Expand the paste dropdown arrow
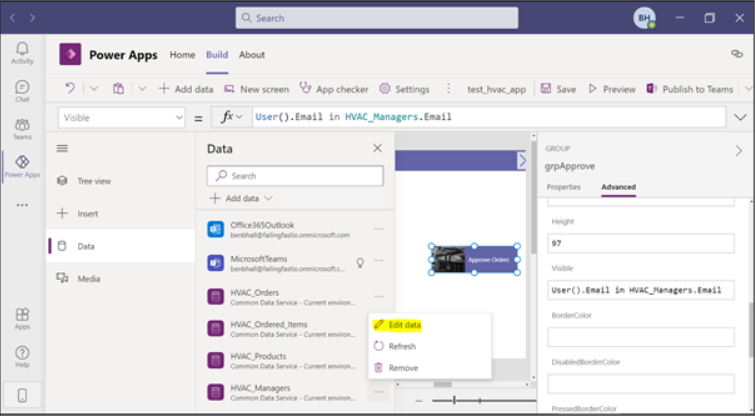The width and height of the screenshot is (755, 416). pyautogui.click(x=142, y=89)
